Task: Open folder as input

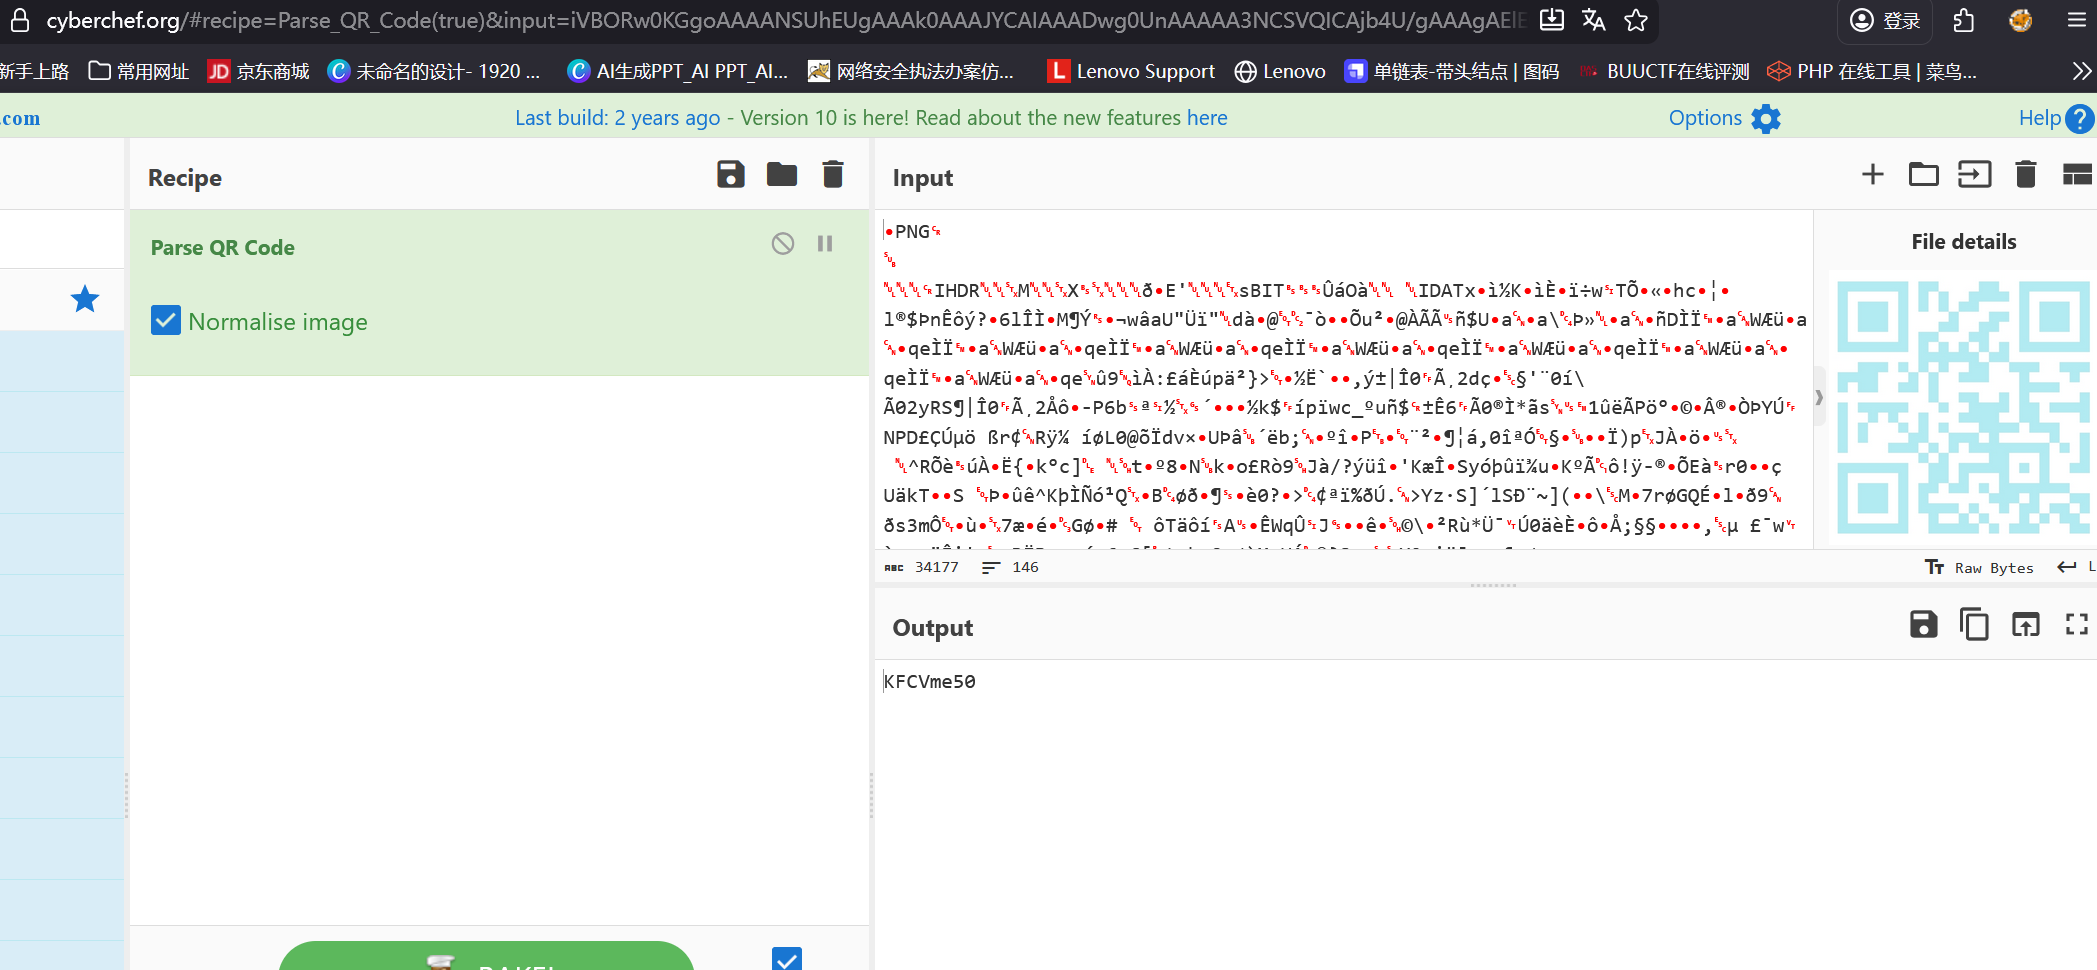Action: 1924,175
